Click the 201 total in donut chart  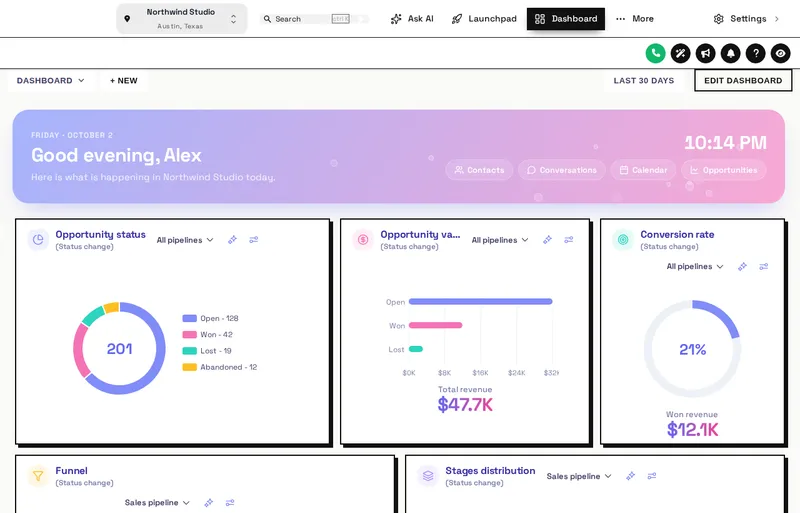pos(119,349)
